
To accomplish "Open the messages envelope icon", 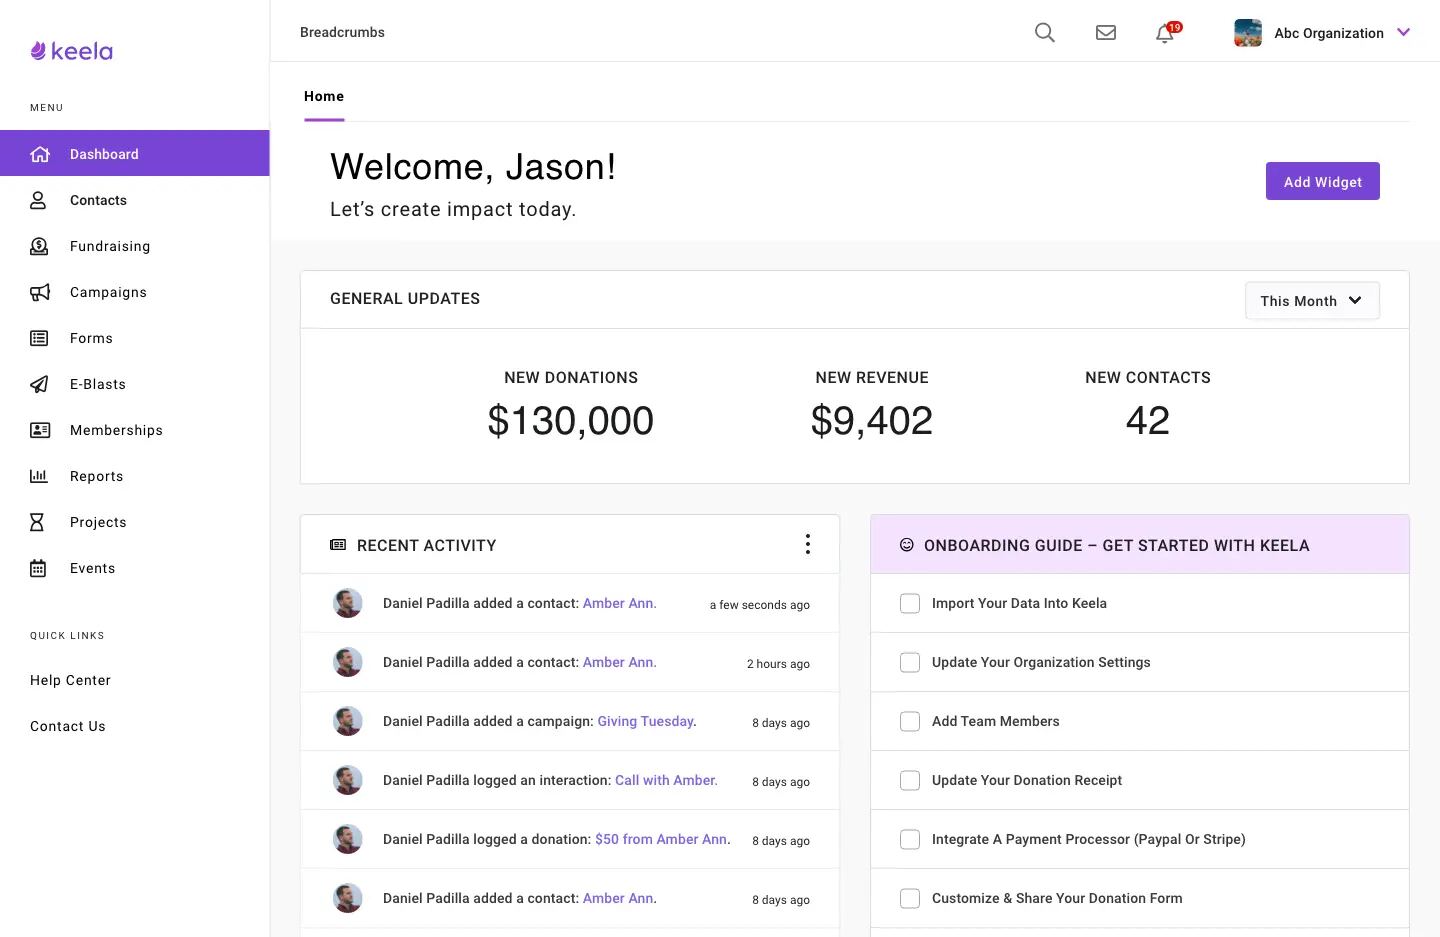I will coord(1105,32).
